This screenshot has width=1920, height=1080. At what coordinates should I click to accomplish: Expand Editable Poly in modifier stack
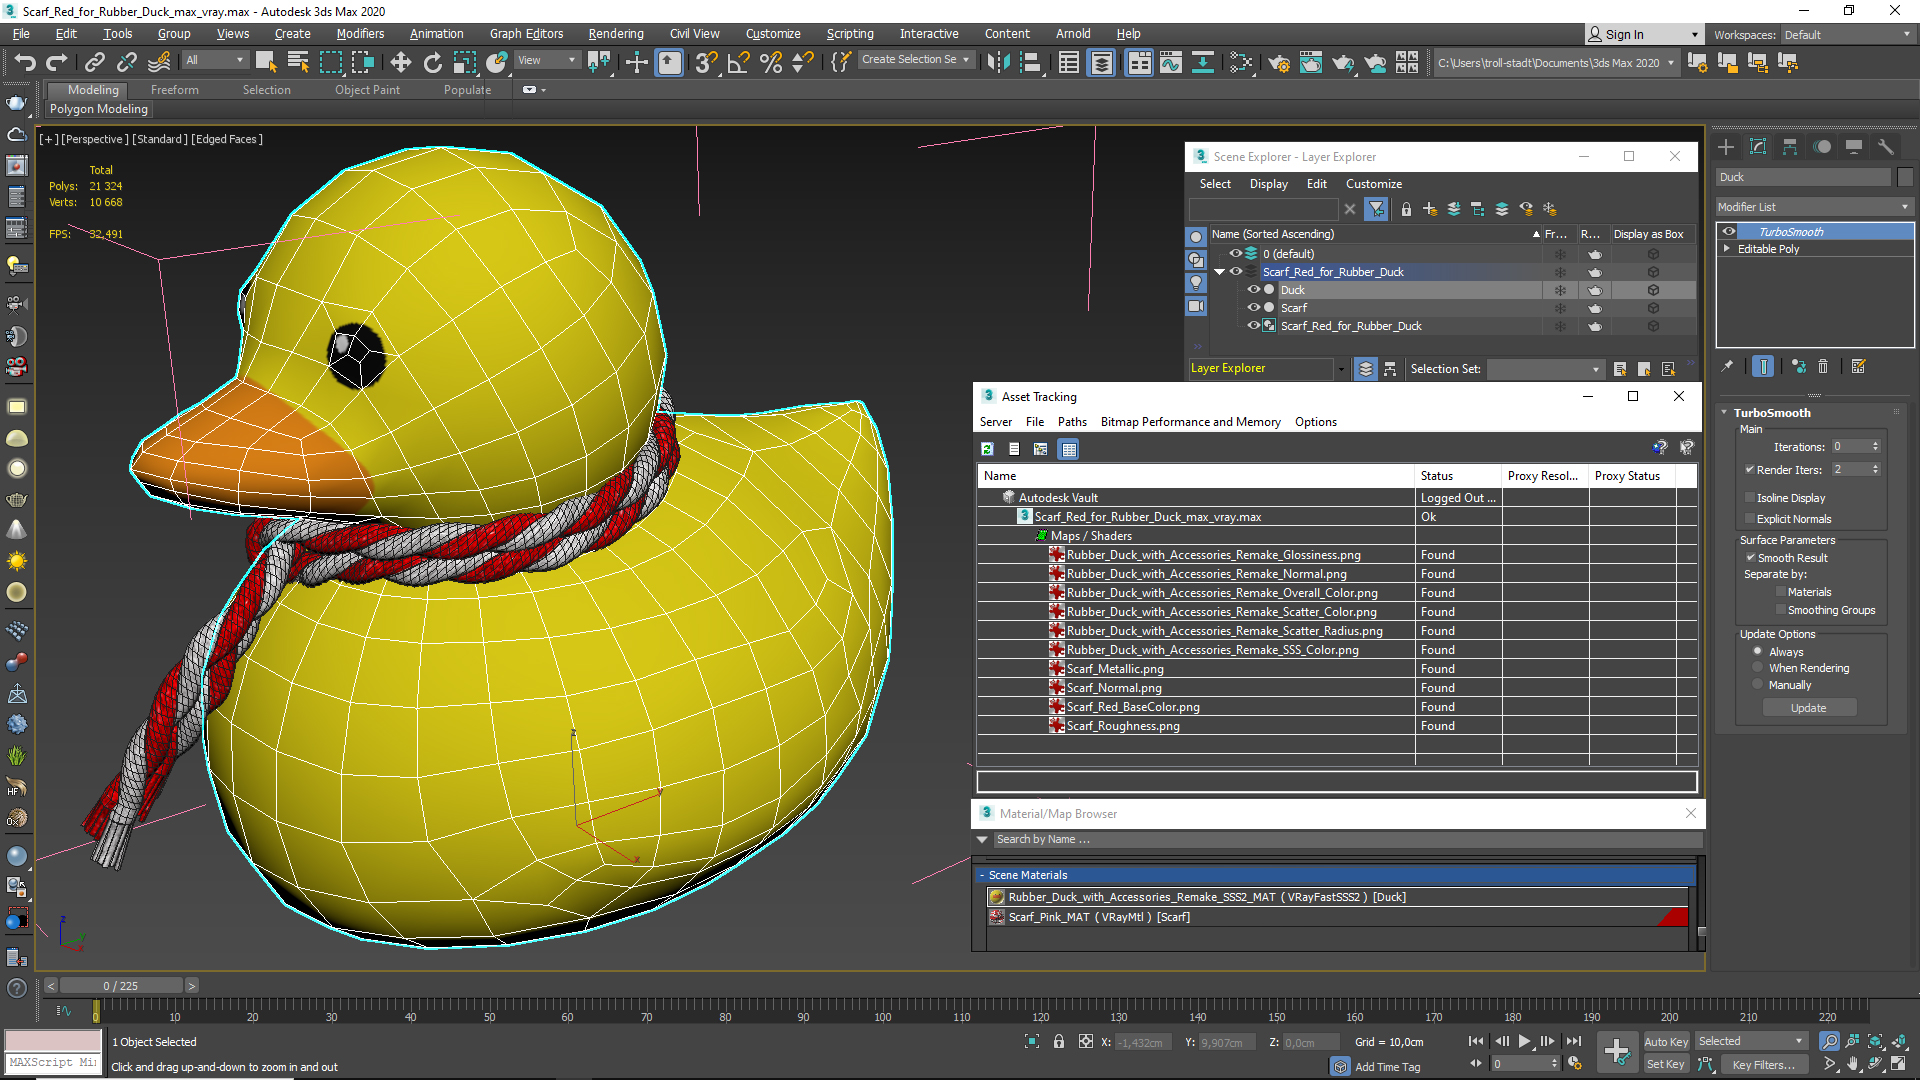click(x=1726, y=249)
